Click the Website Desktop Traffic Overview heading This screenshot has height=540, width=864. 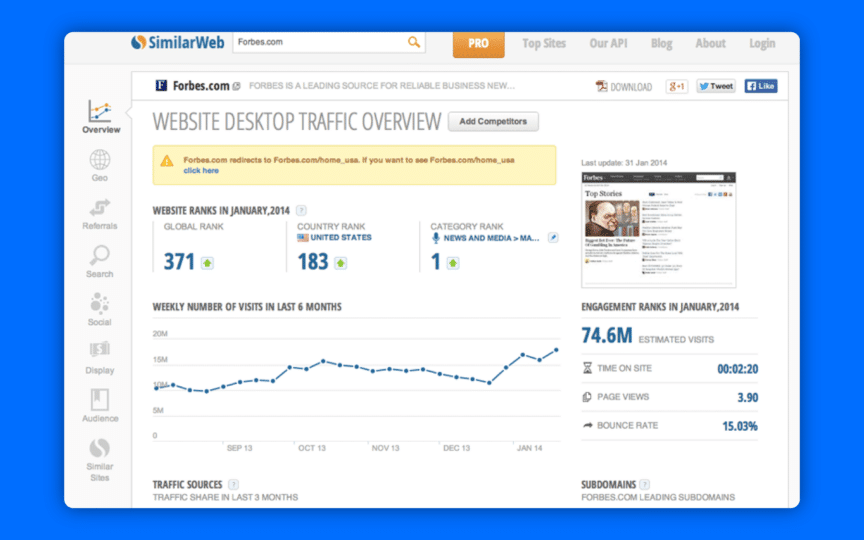click(x=297, y=122)
